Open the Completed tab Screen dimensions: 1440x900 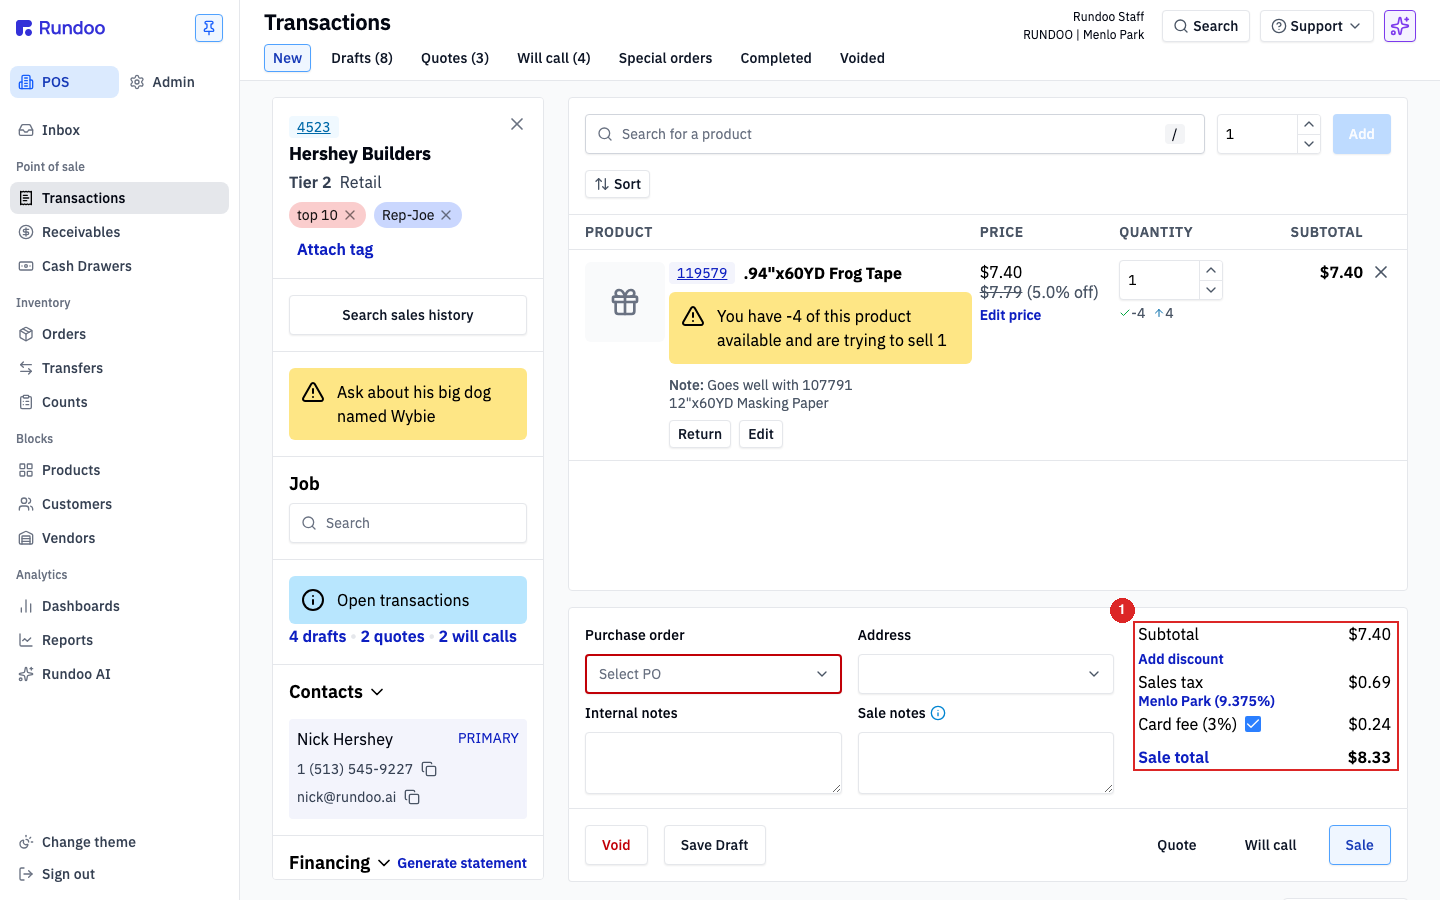pyautogui.click(x=776, y=58)
